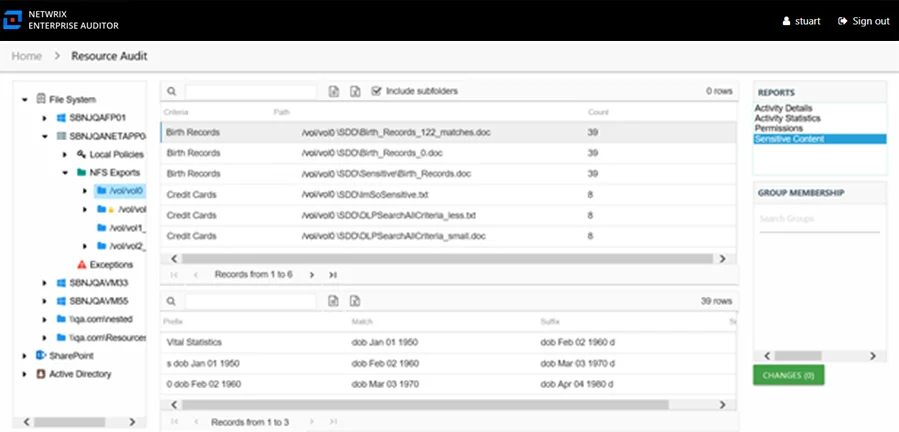Click the Sign out link
This screenshot has width=899, height=432.
pyautogui.click(x=863, y=21)
